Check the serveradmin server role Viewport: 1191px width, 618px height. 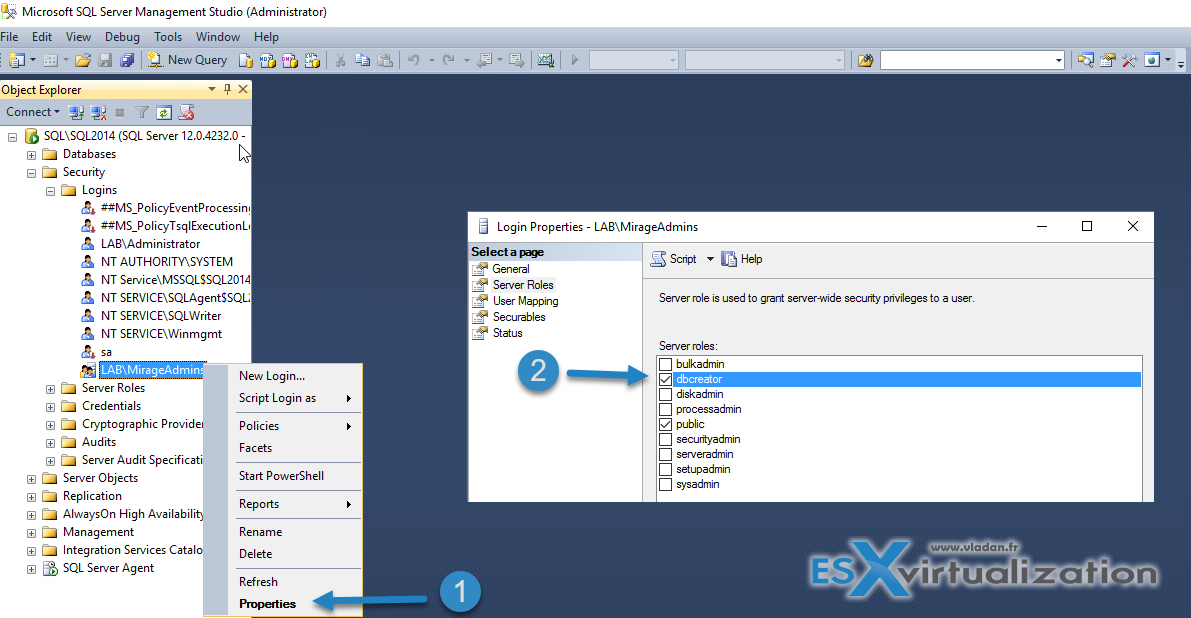click(665, 454)
